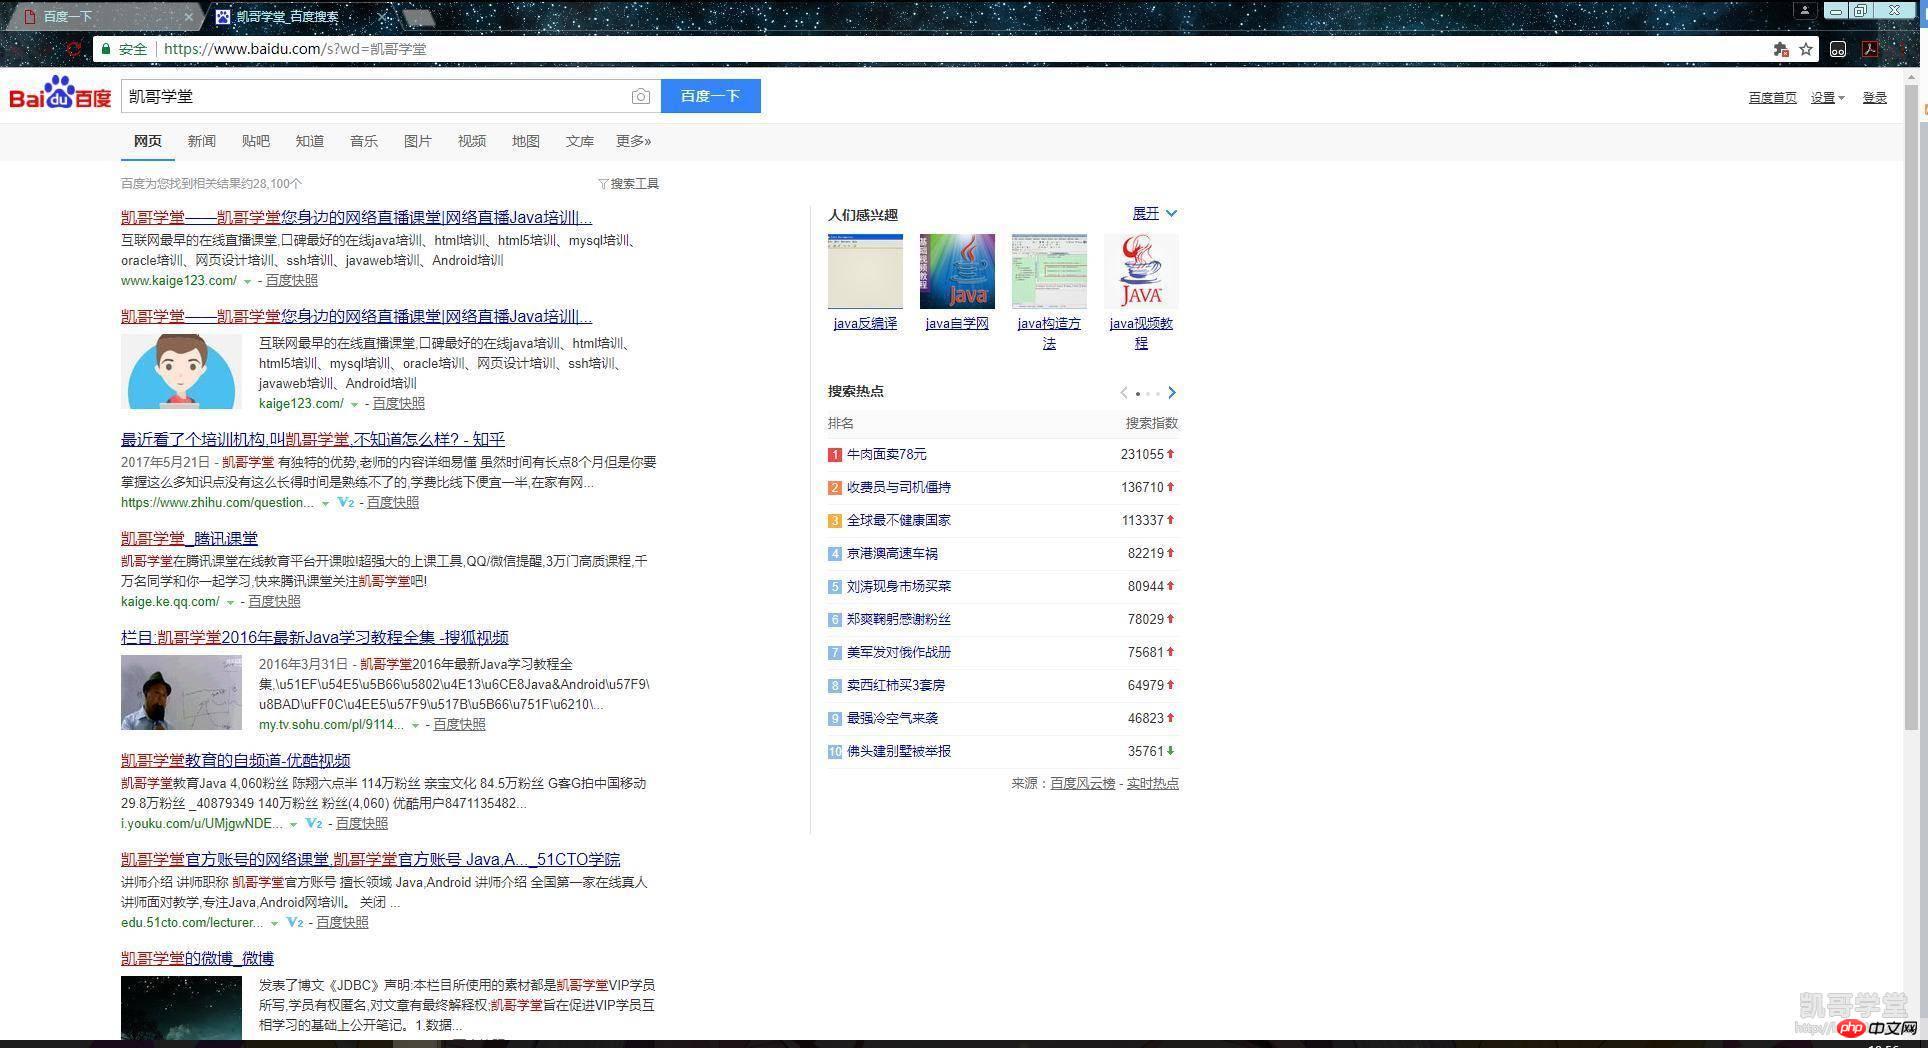Image resolution: width=1928 pixels, height=1048 pixels.
Task: Click the translate extension icon in address bar
Action: point(1780,49)
